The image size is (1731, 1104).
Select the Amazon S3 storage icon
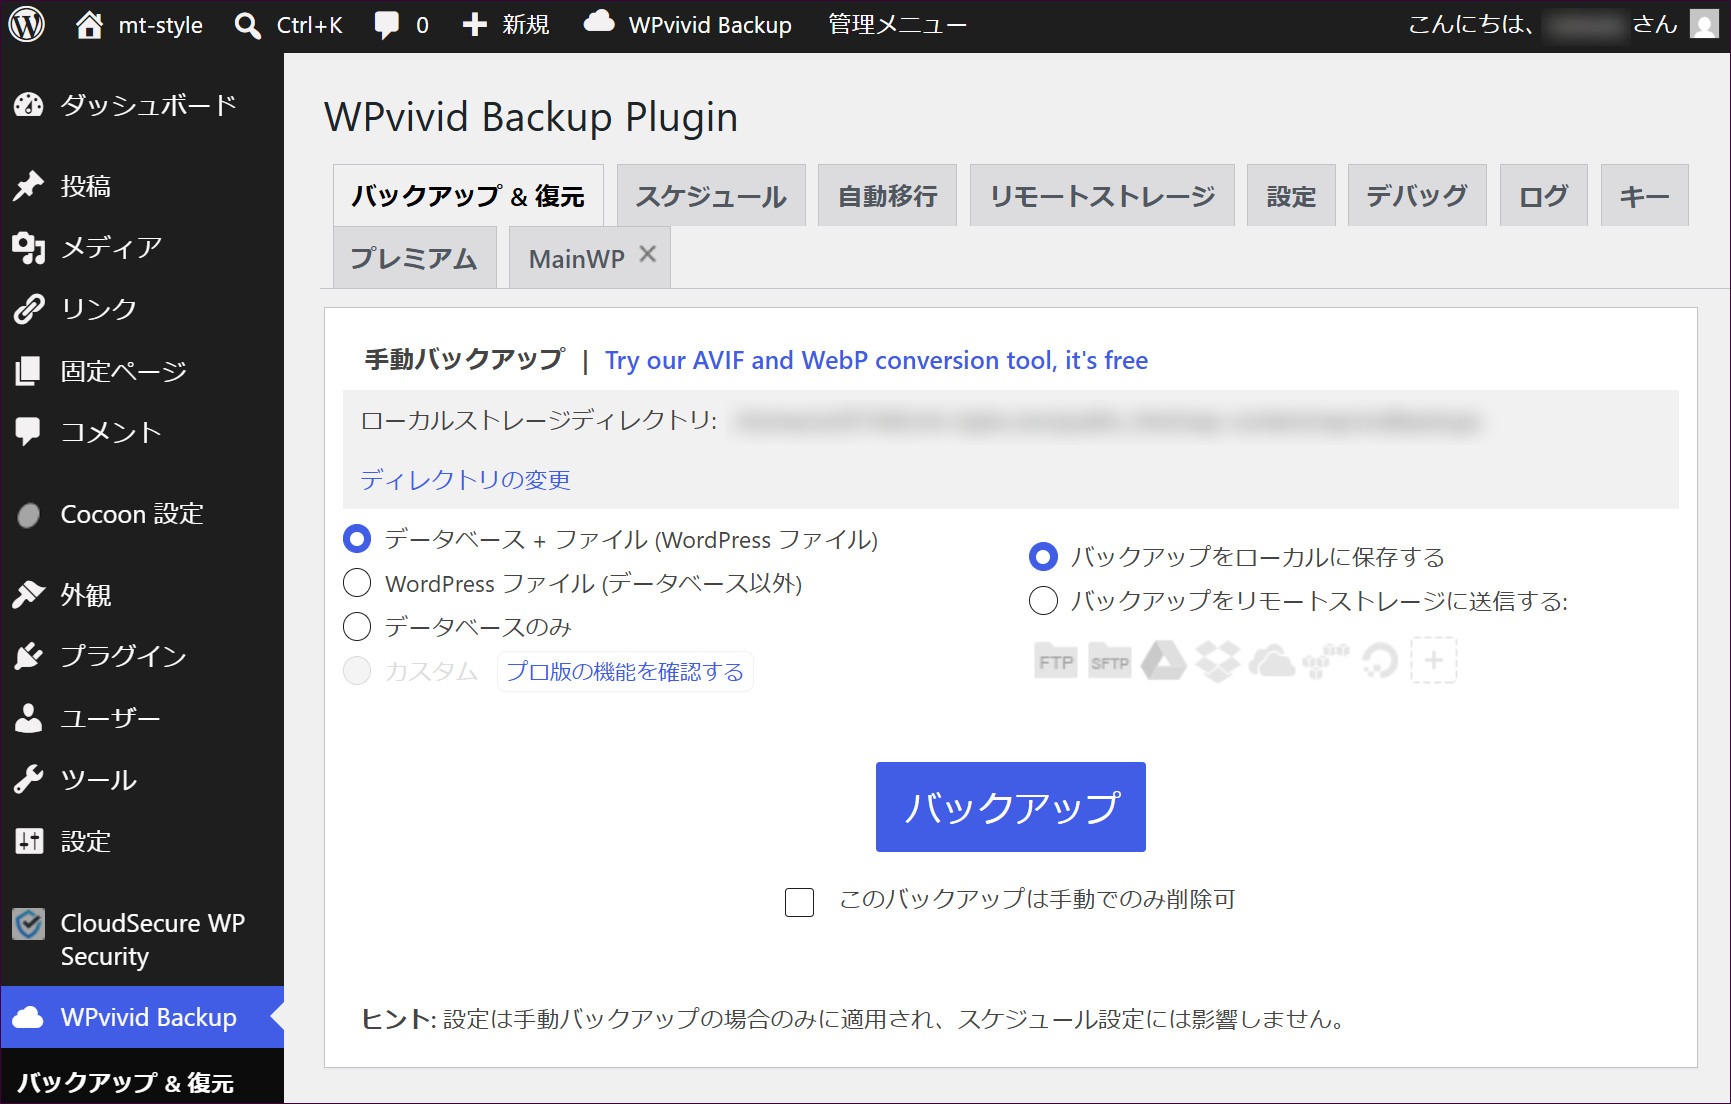[x=1326, y=661]
